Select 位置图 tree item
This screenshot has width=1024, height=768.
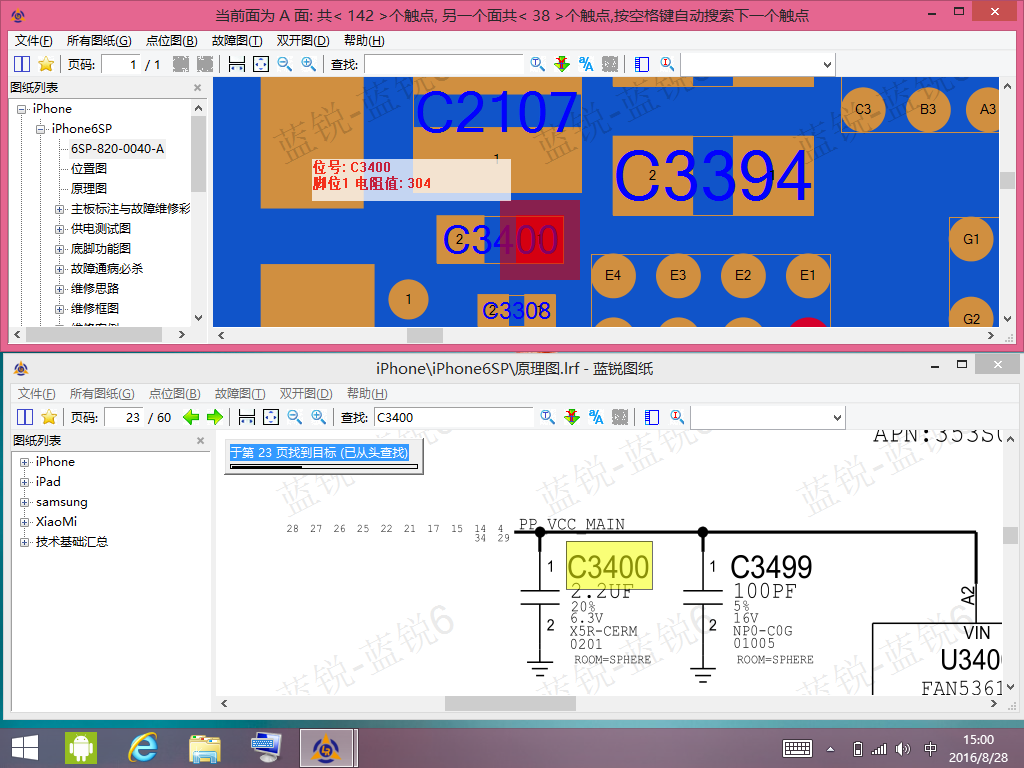(89, 168)
